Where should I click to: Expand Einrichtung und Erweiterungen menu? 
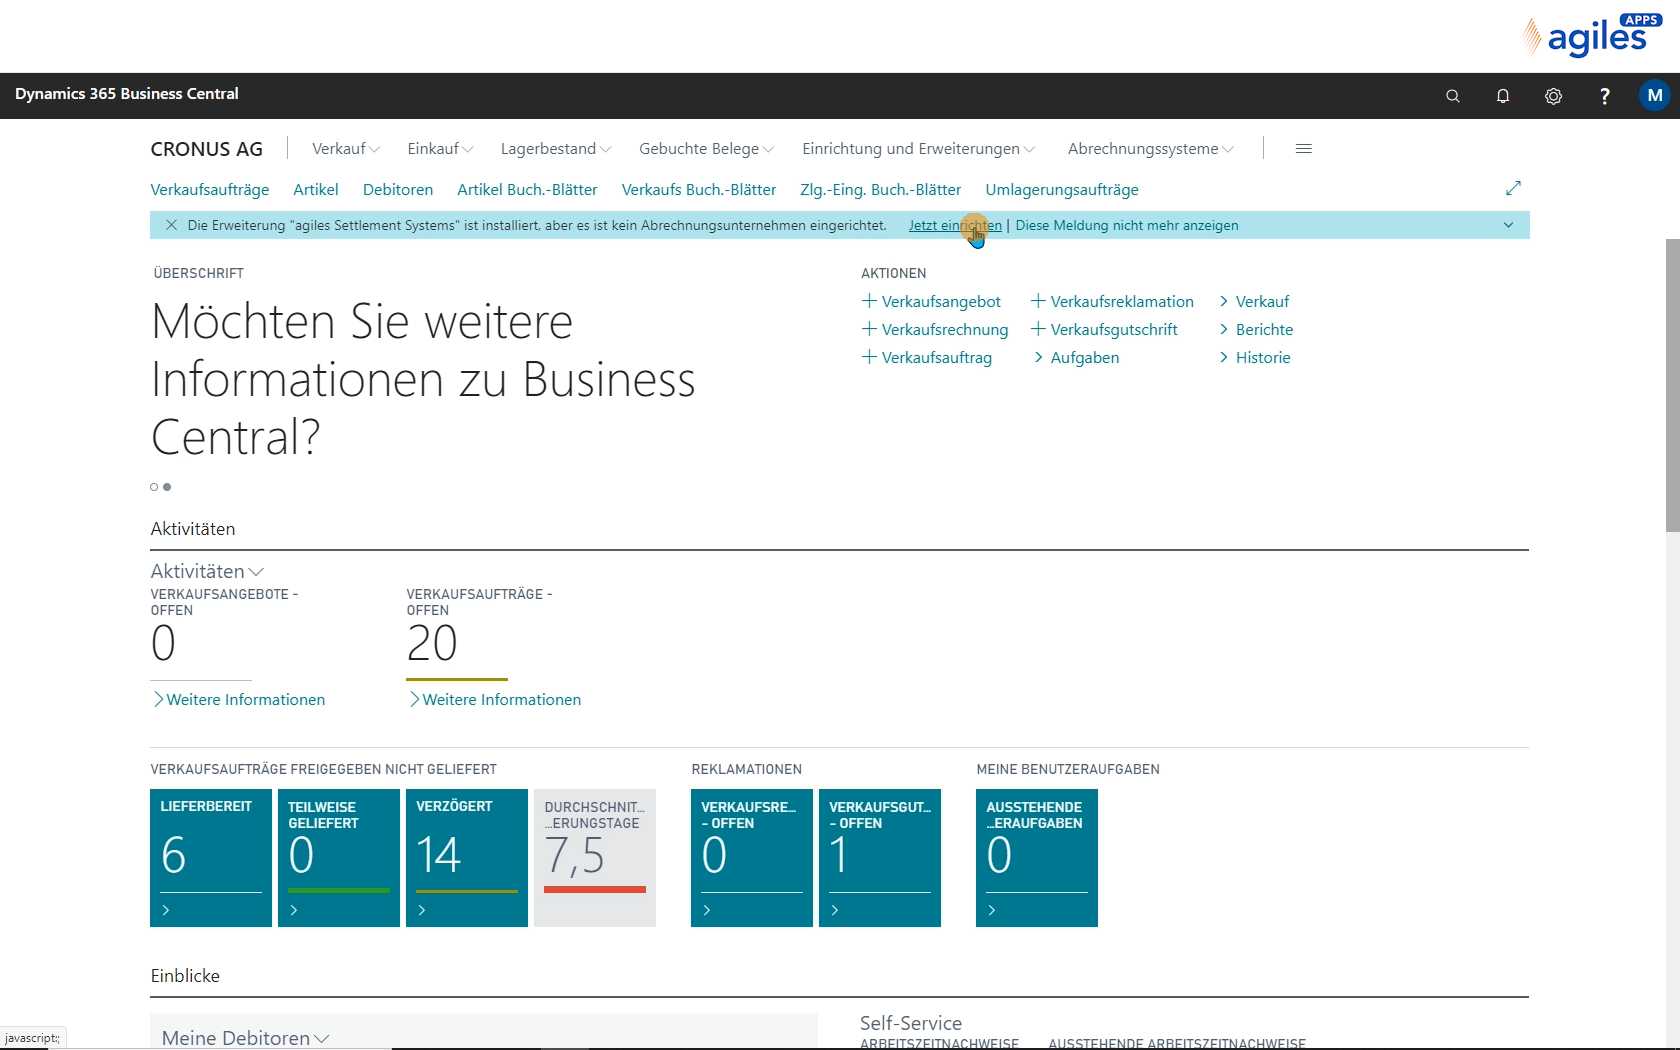click(919, 148)
